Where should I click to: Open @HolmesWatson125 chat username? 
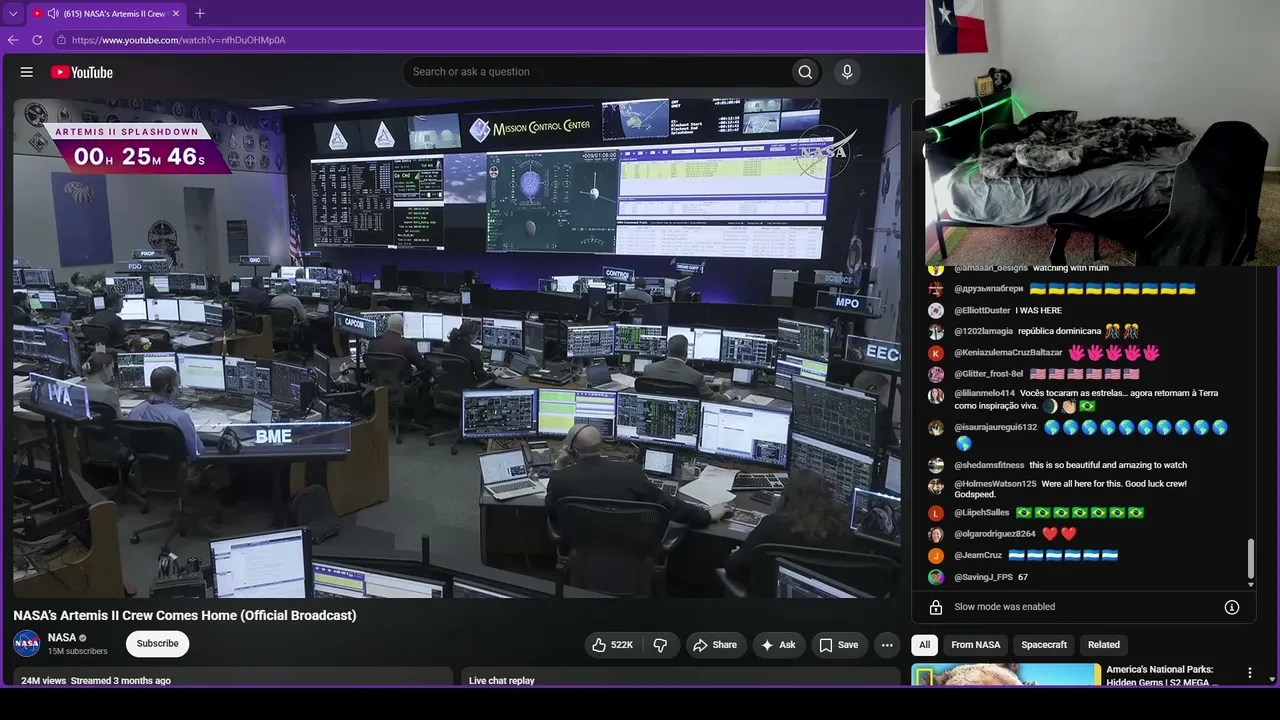tap(995, 484)
